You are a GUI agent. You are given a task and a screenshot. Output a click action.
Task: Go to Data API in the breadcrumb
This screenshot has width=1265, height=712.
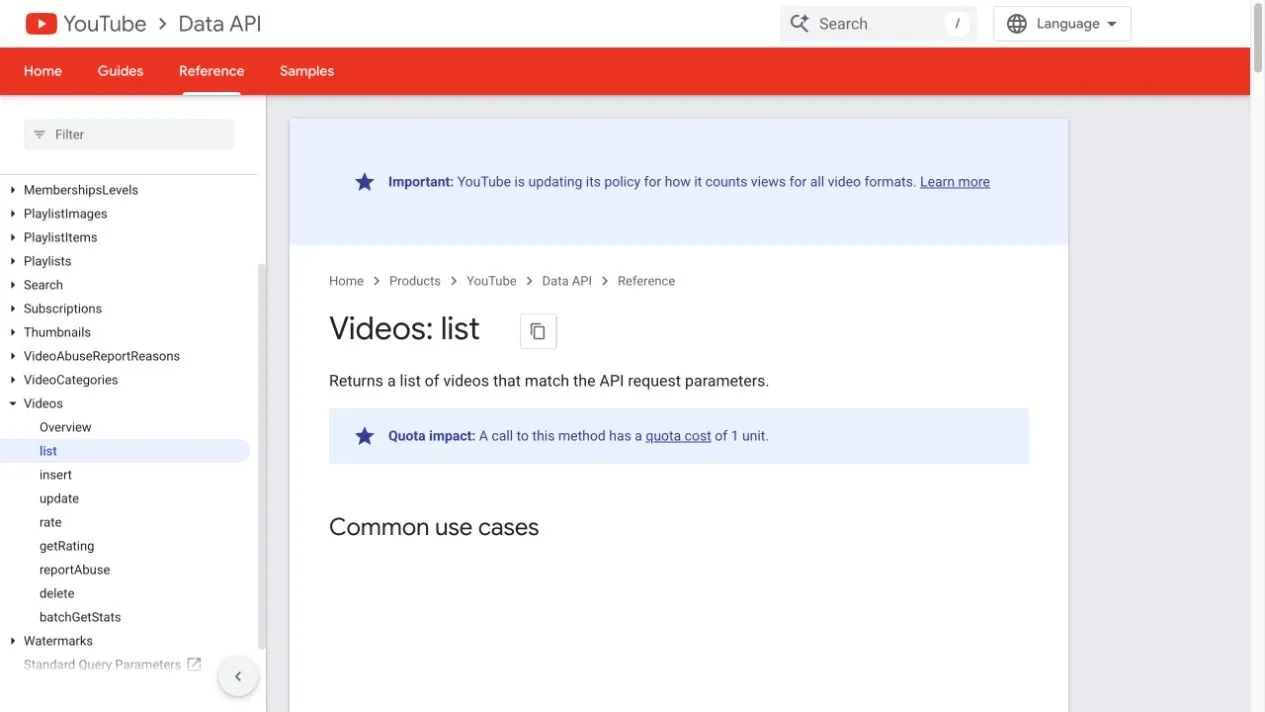click(x=567, y=281)
